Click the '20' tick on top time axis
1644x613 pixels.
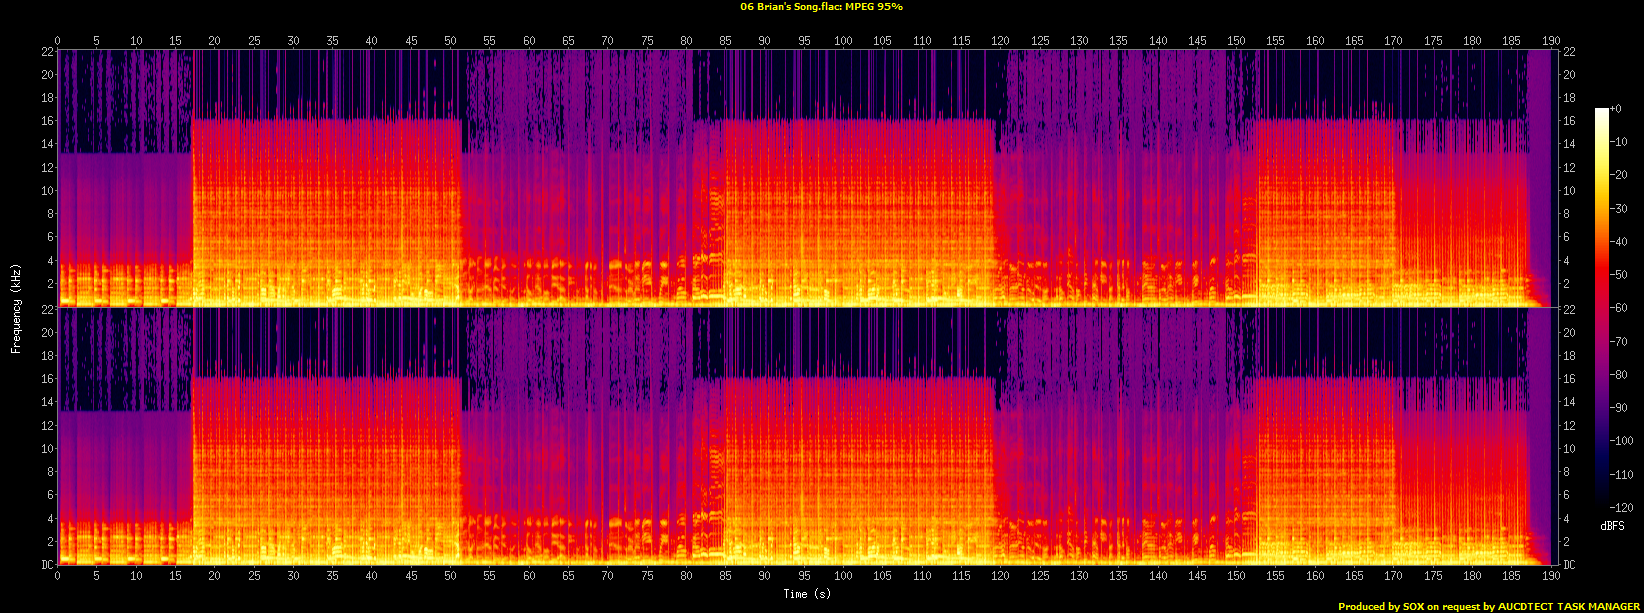(x=215, y=41)
